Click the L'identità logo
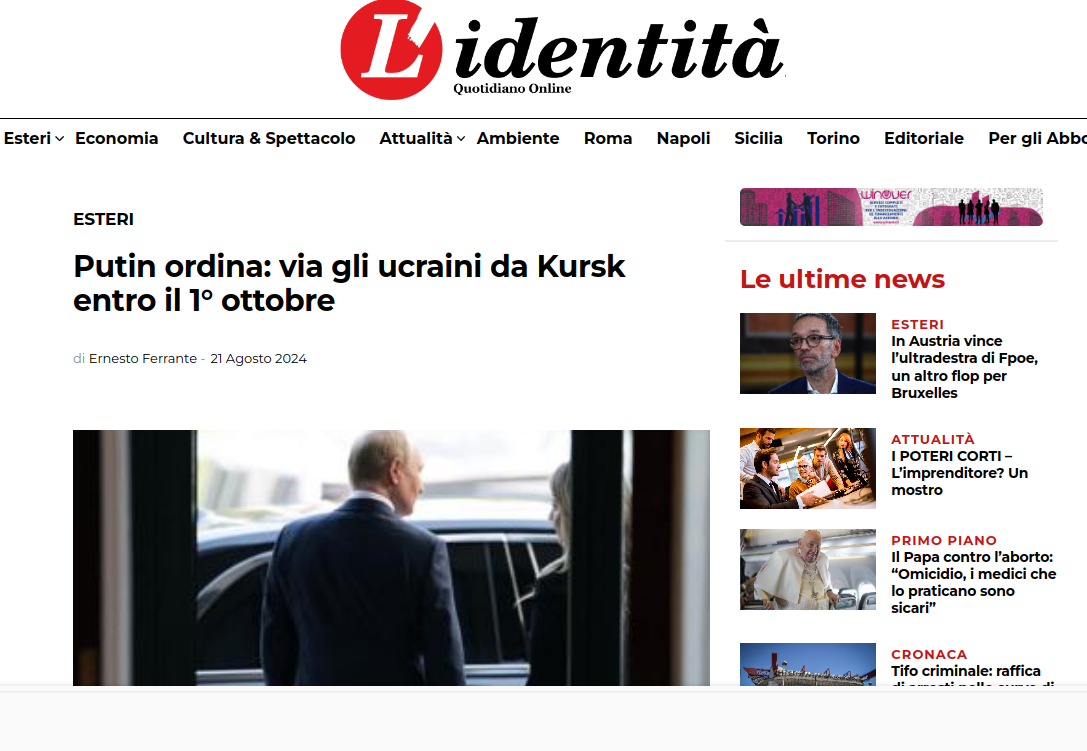 (x=562, y=50)
